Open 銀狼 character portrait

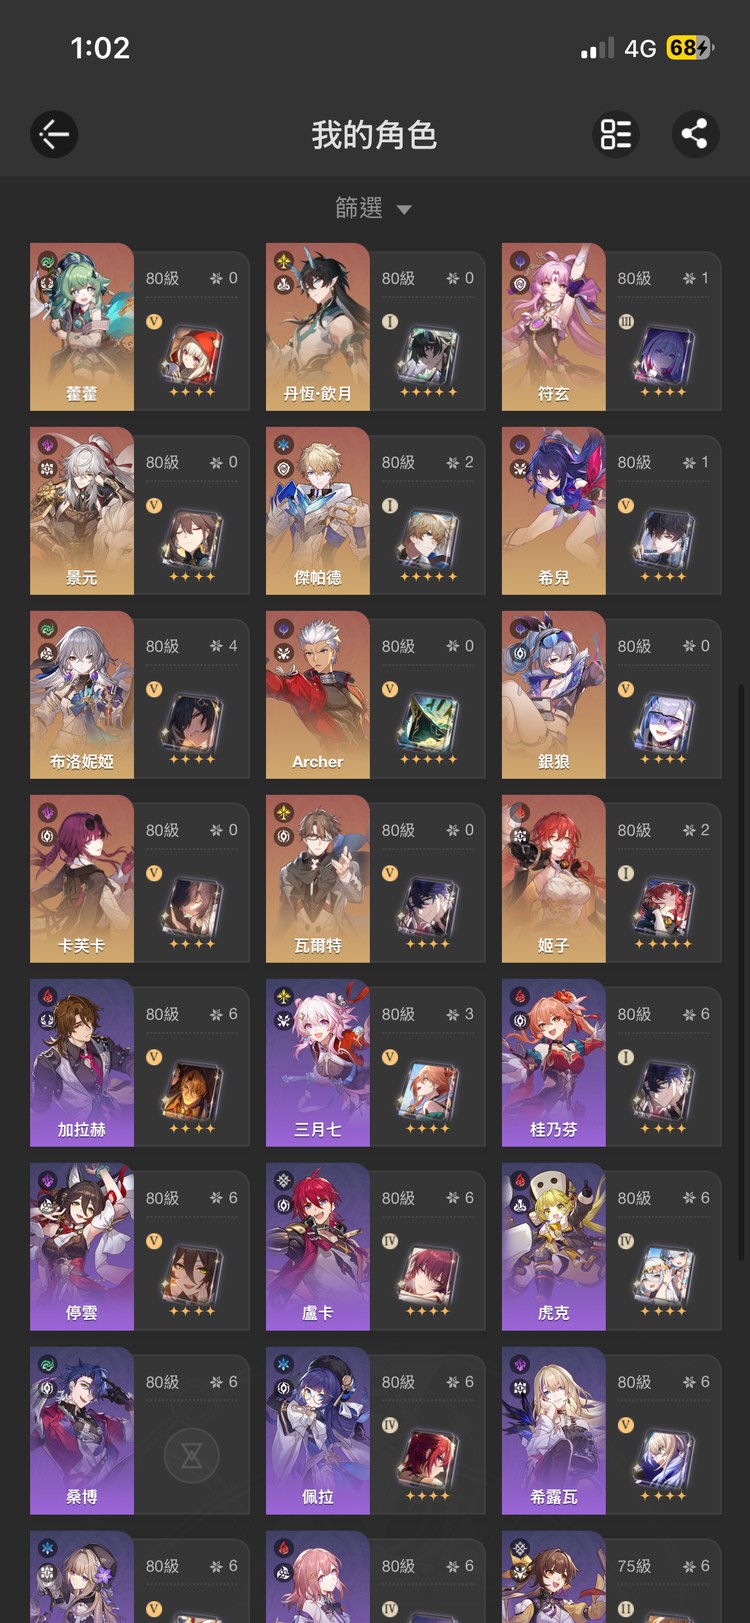click(x=554, y=695)
